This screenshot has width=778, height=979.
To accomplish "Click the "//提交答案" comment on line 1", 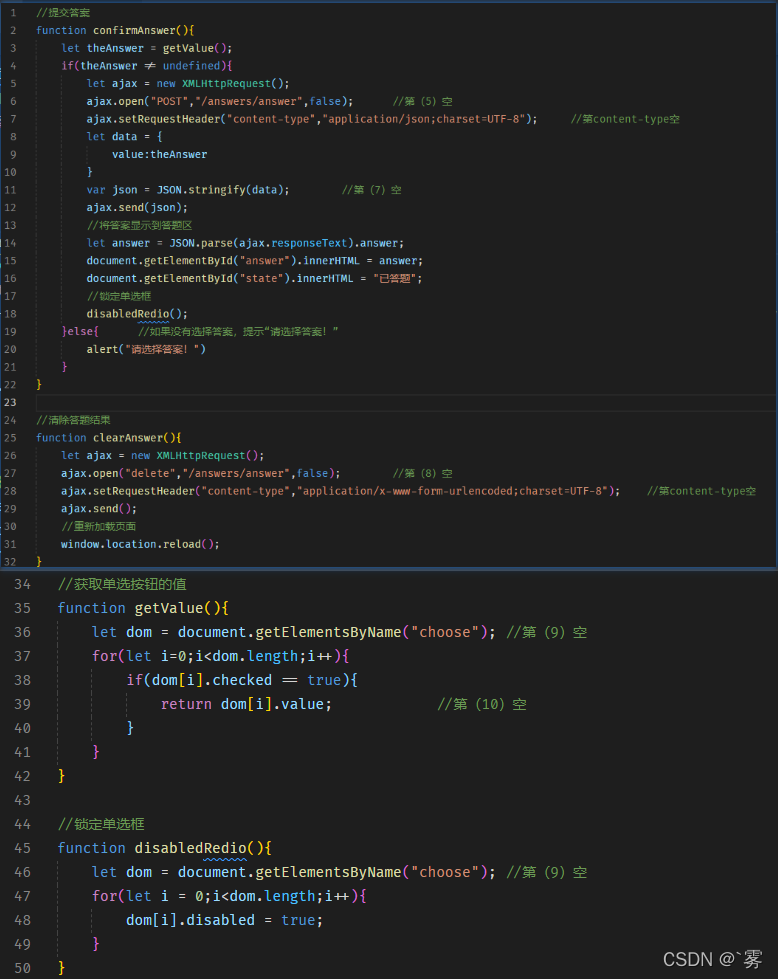I will [x=63, y=12].
